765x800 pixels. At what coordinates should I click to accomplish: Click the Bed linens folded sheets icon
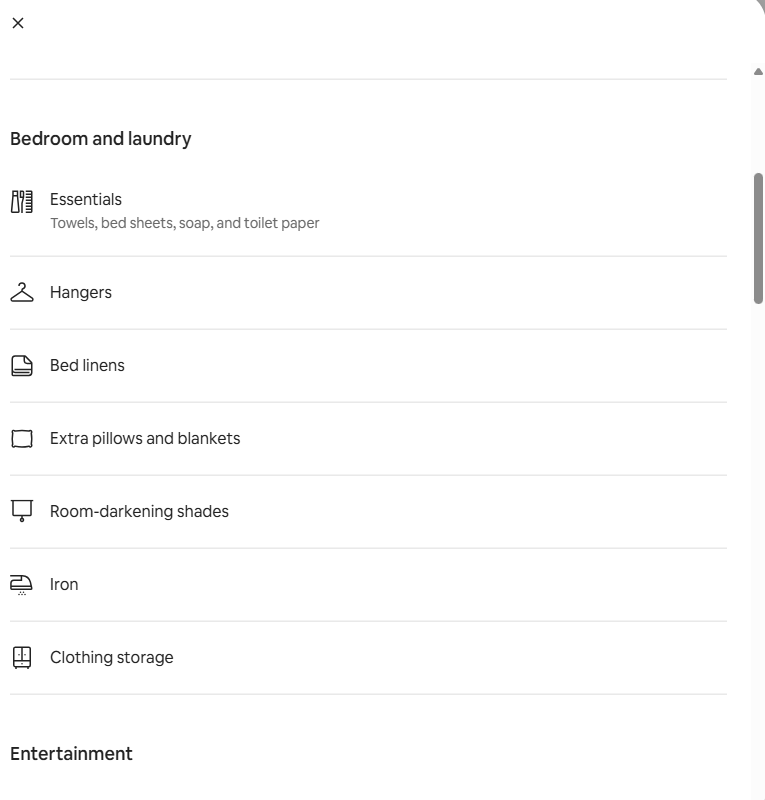tap(22, 366)
